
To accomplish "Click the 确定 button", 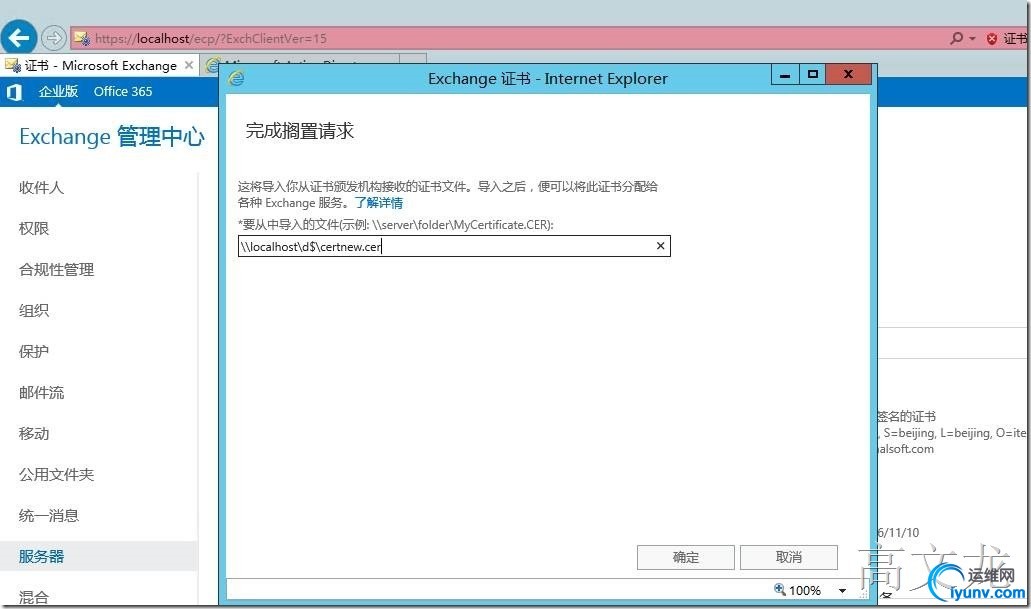I will coord(685,557).
